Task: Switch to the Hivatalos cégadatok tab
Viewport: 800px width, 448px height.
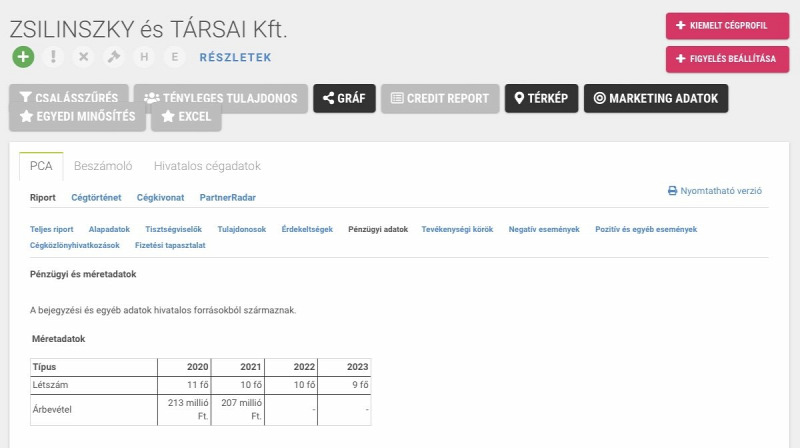Action: coord(207,166)
